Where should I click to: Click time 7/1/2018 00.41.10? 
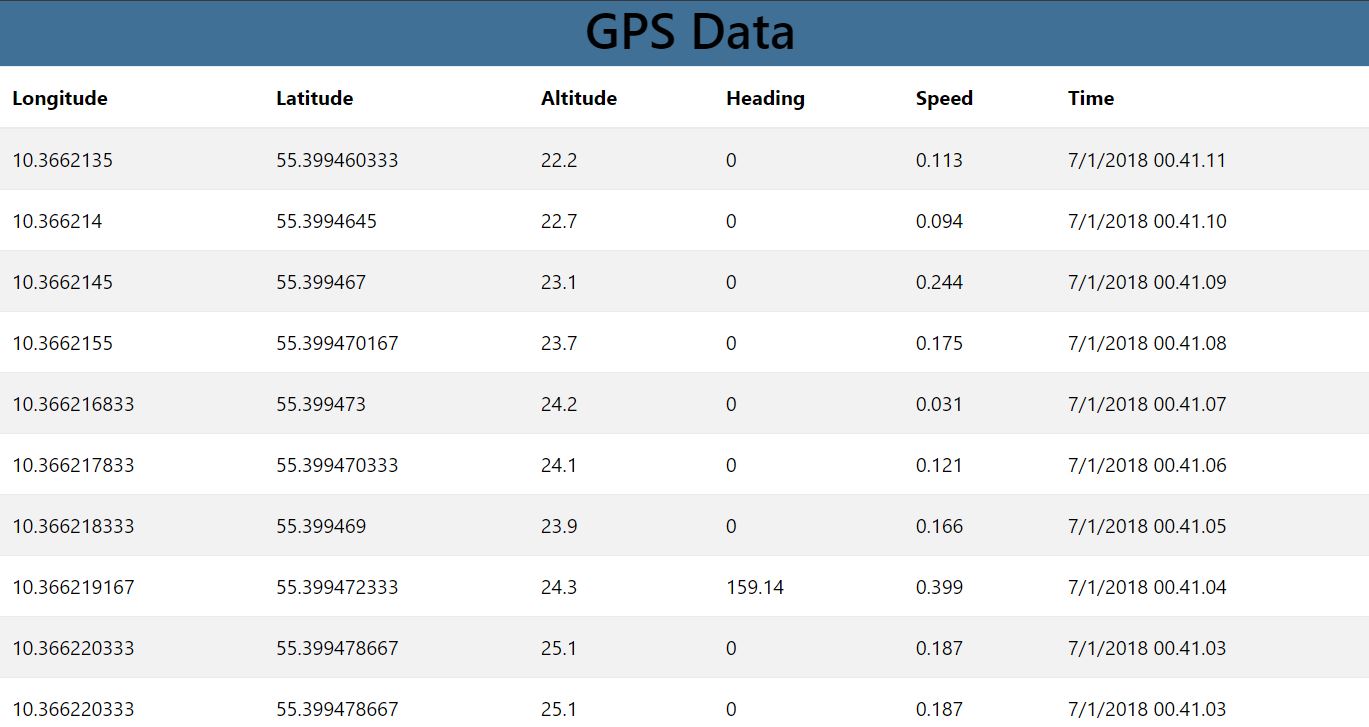pos(1147,221)
